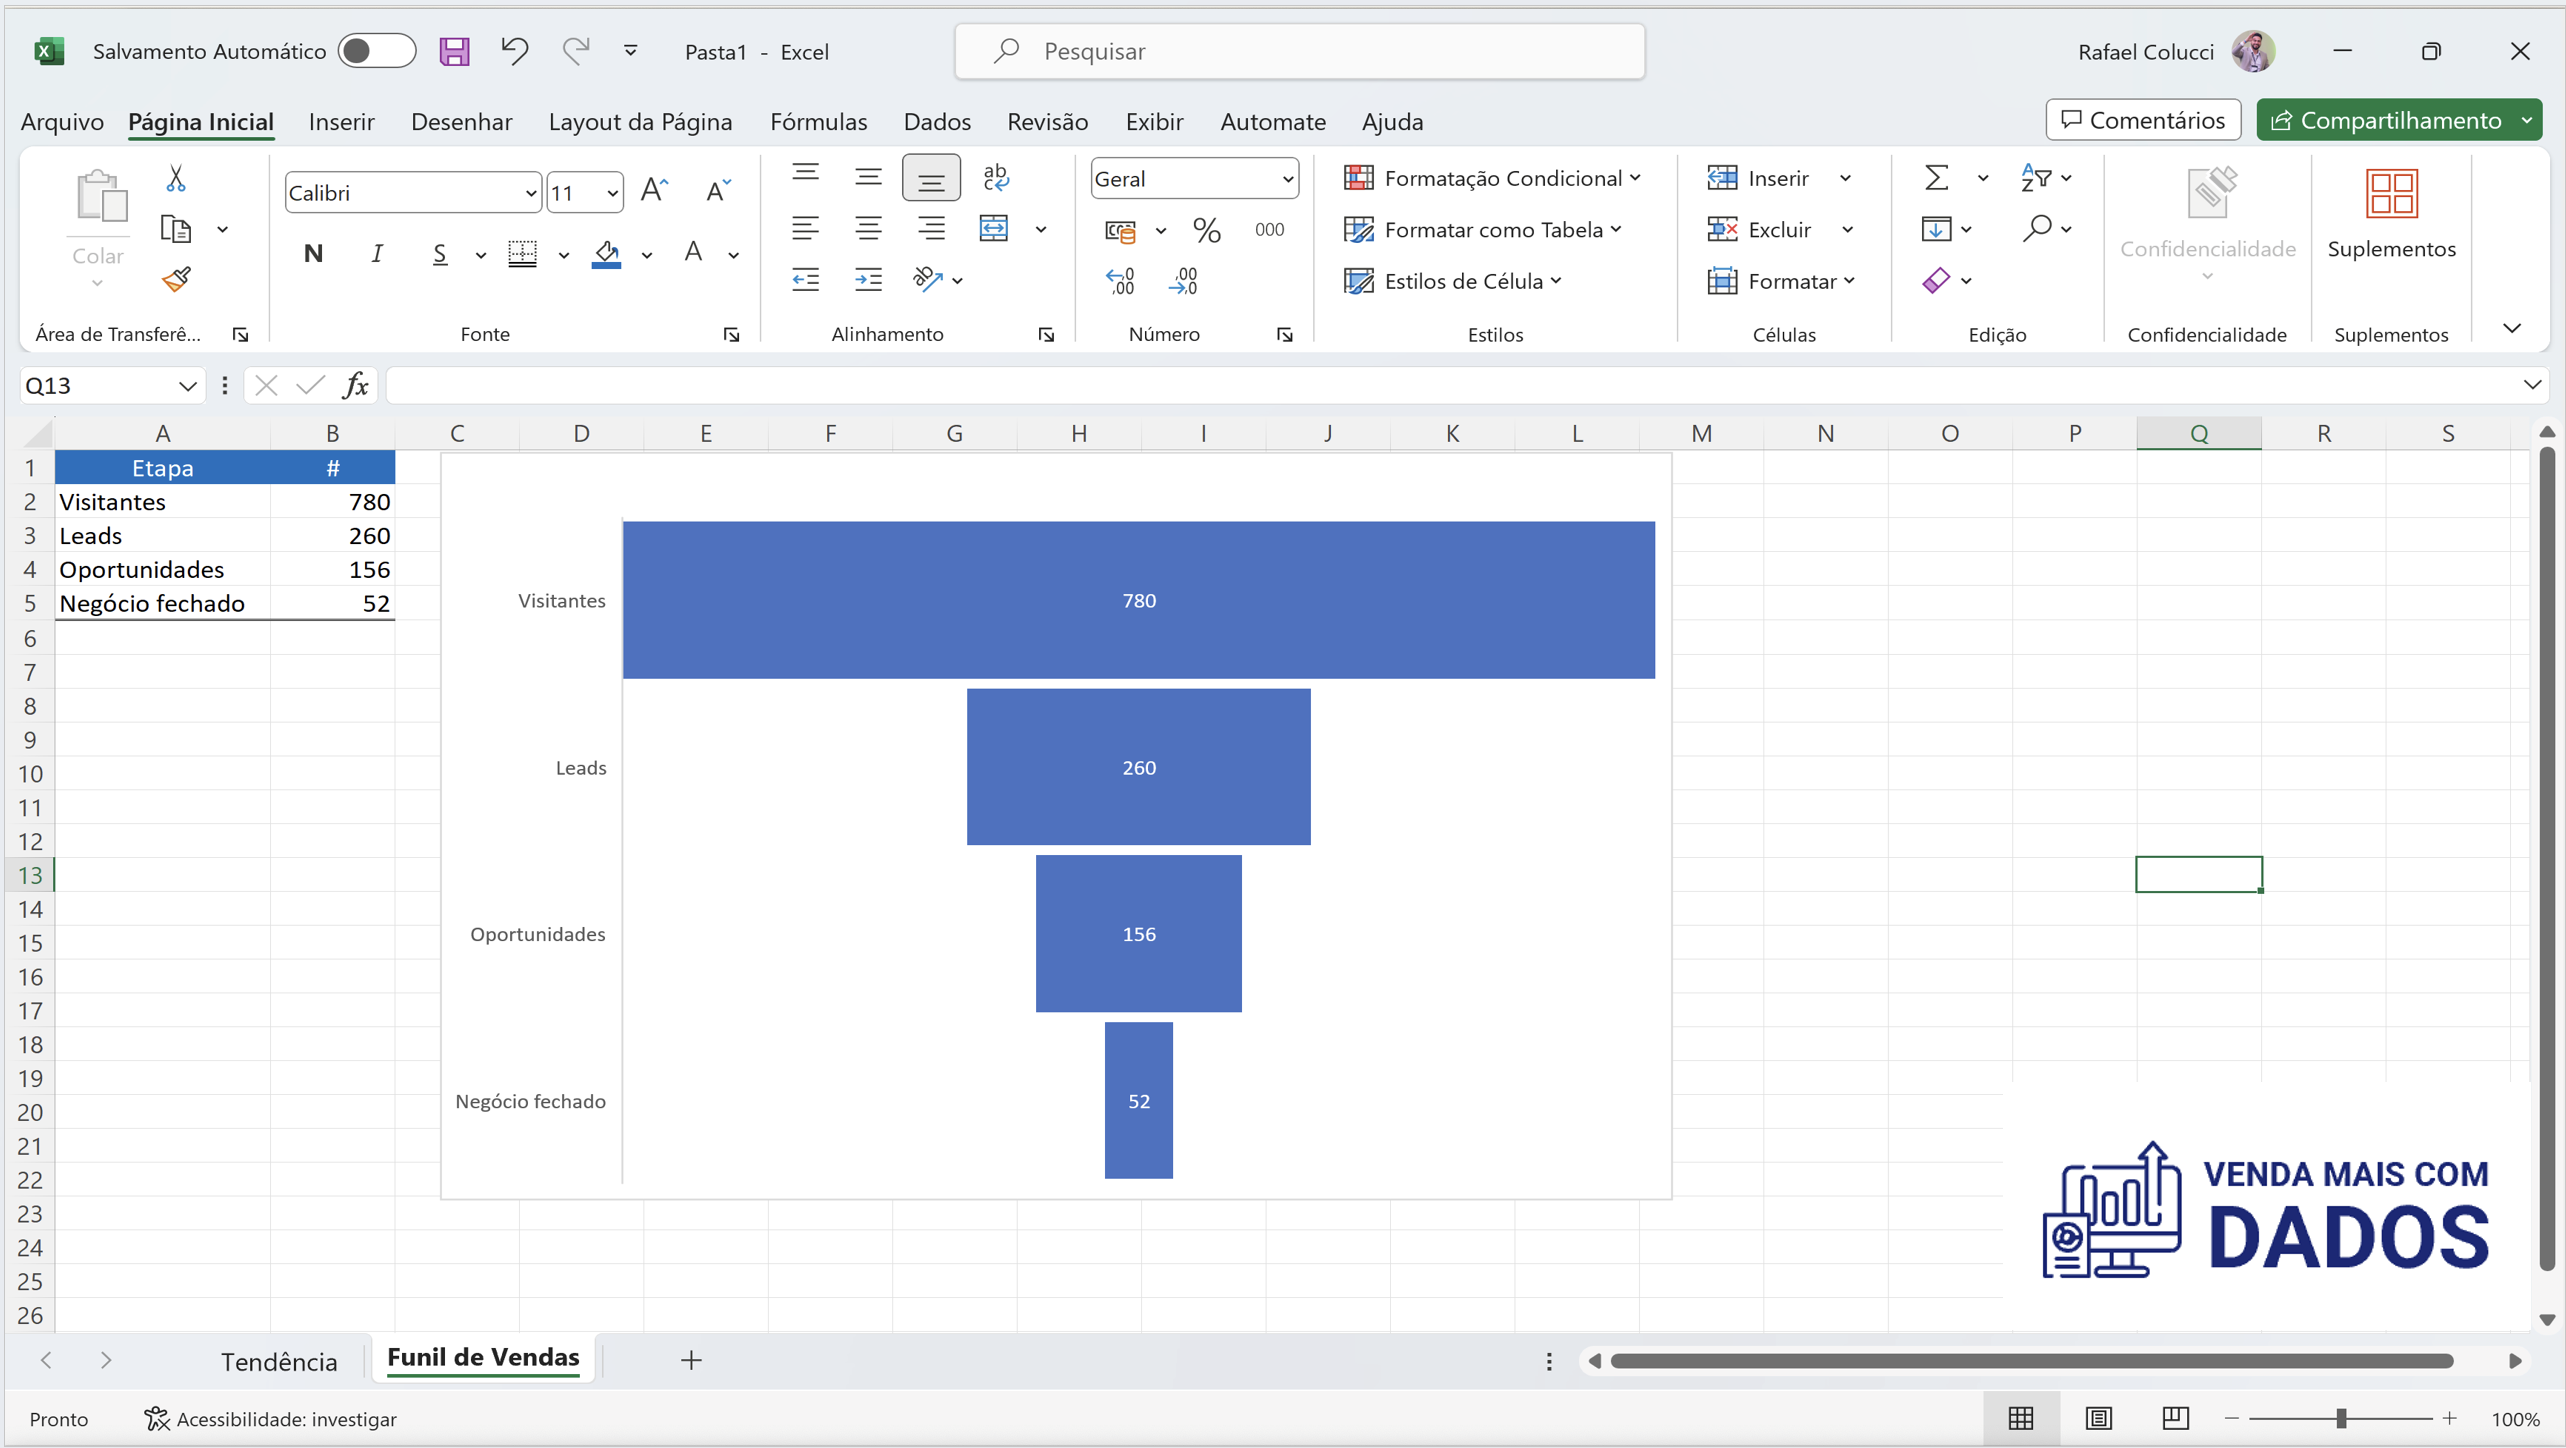Open Comentários panel
This screenshot has height=1448, width=2566.
[x=2142, y=119]
